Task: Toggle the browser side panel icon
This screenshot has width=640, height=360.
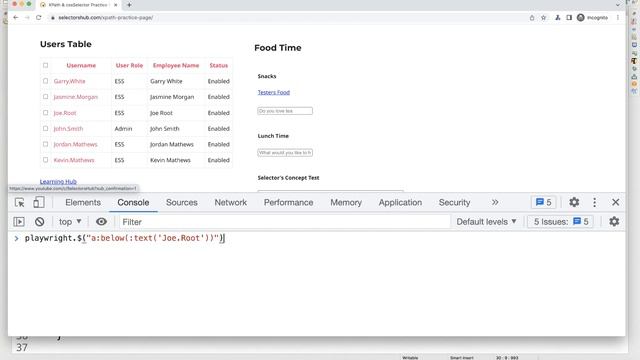Action: [x=569, y=18]
